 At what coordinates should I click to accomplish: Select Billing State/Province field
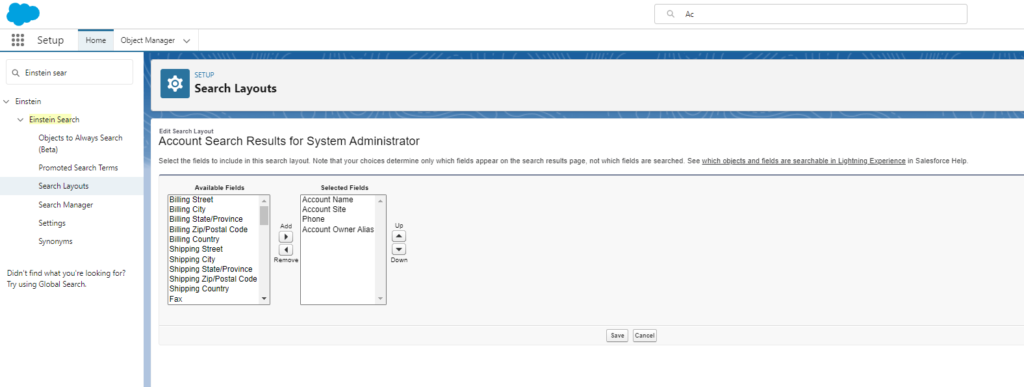click(206, 219)
